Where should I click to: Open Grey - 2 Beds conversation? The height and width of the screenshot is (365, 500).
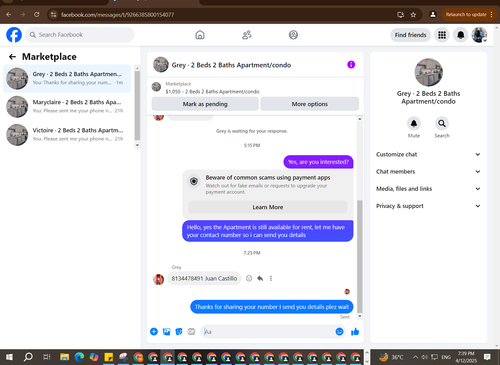[x=67, y=78]
